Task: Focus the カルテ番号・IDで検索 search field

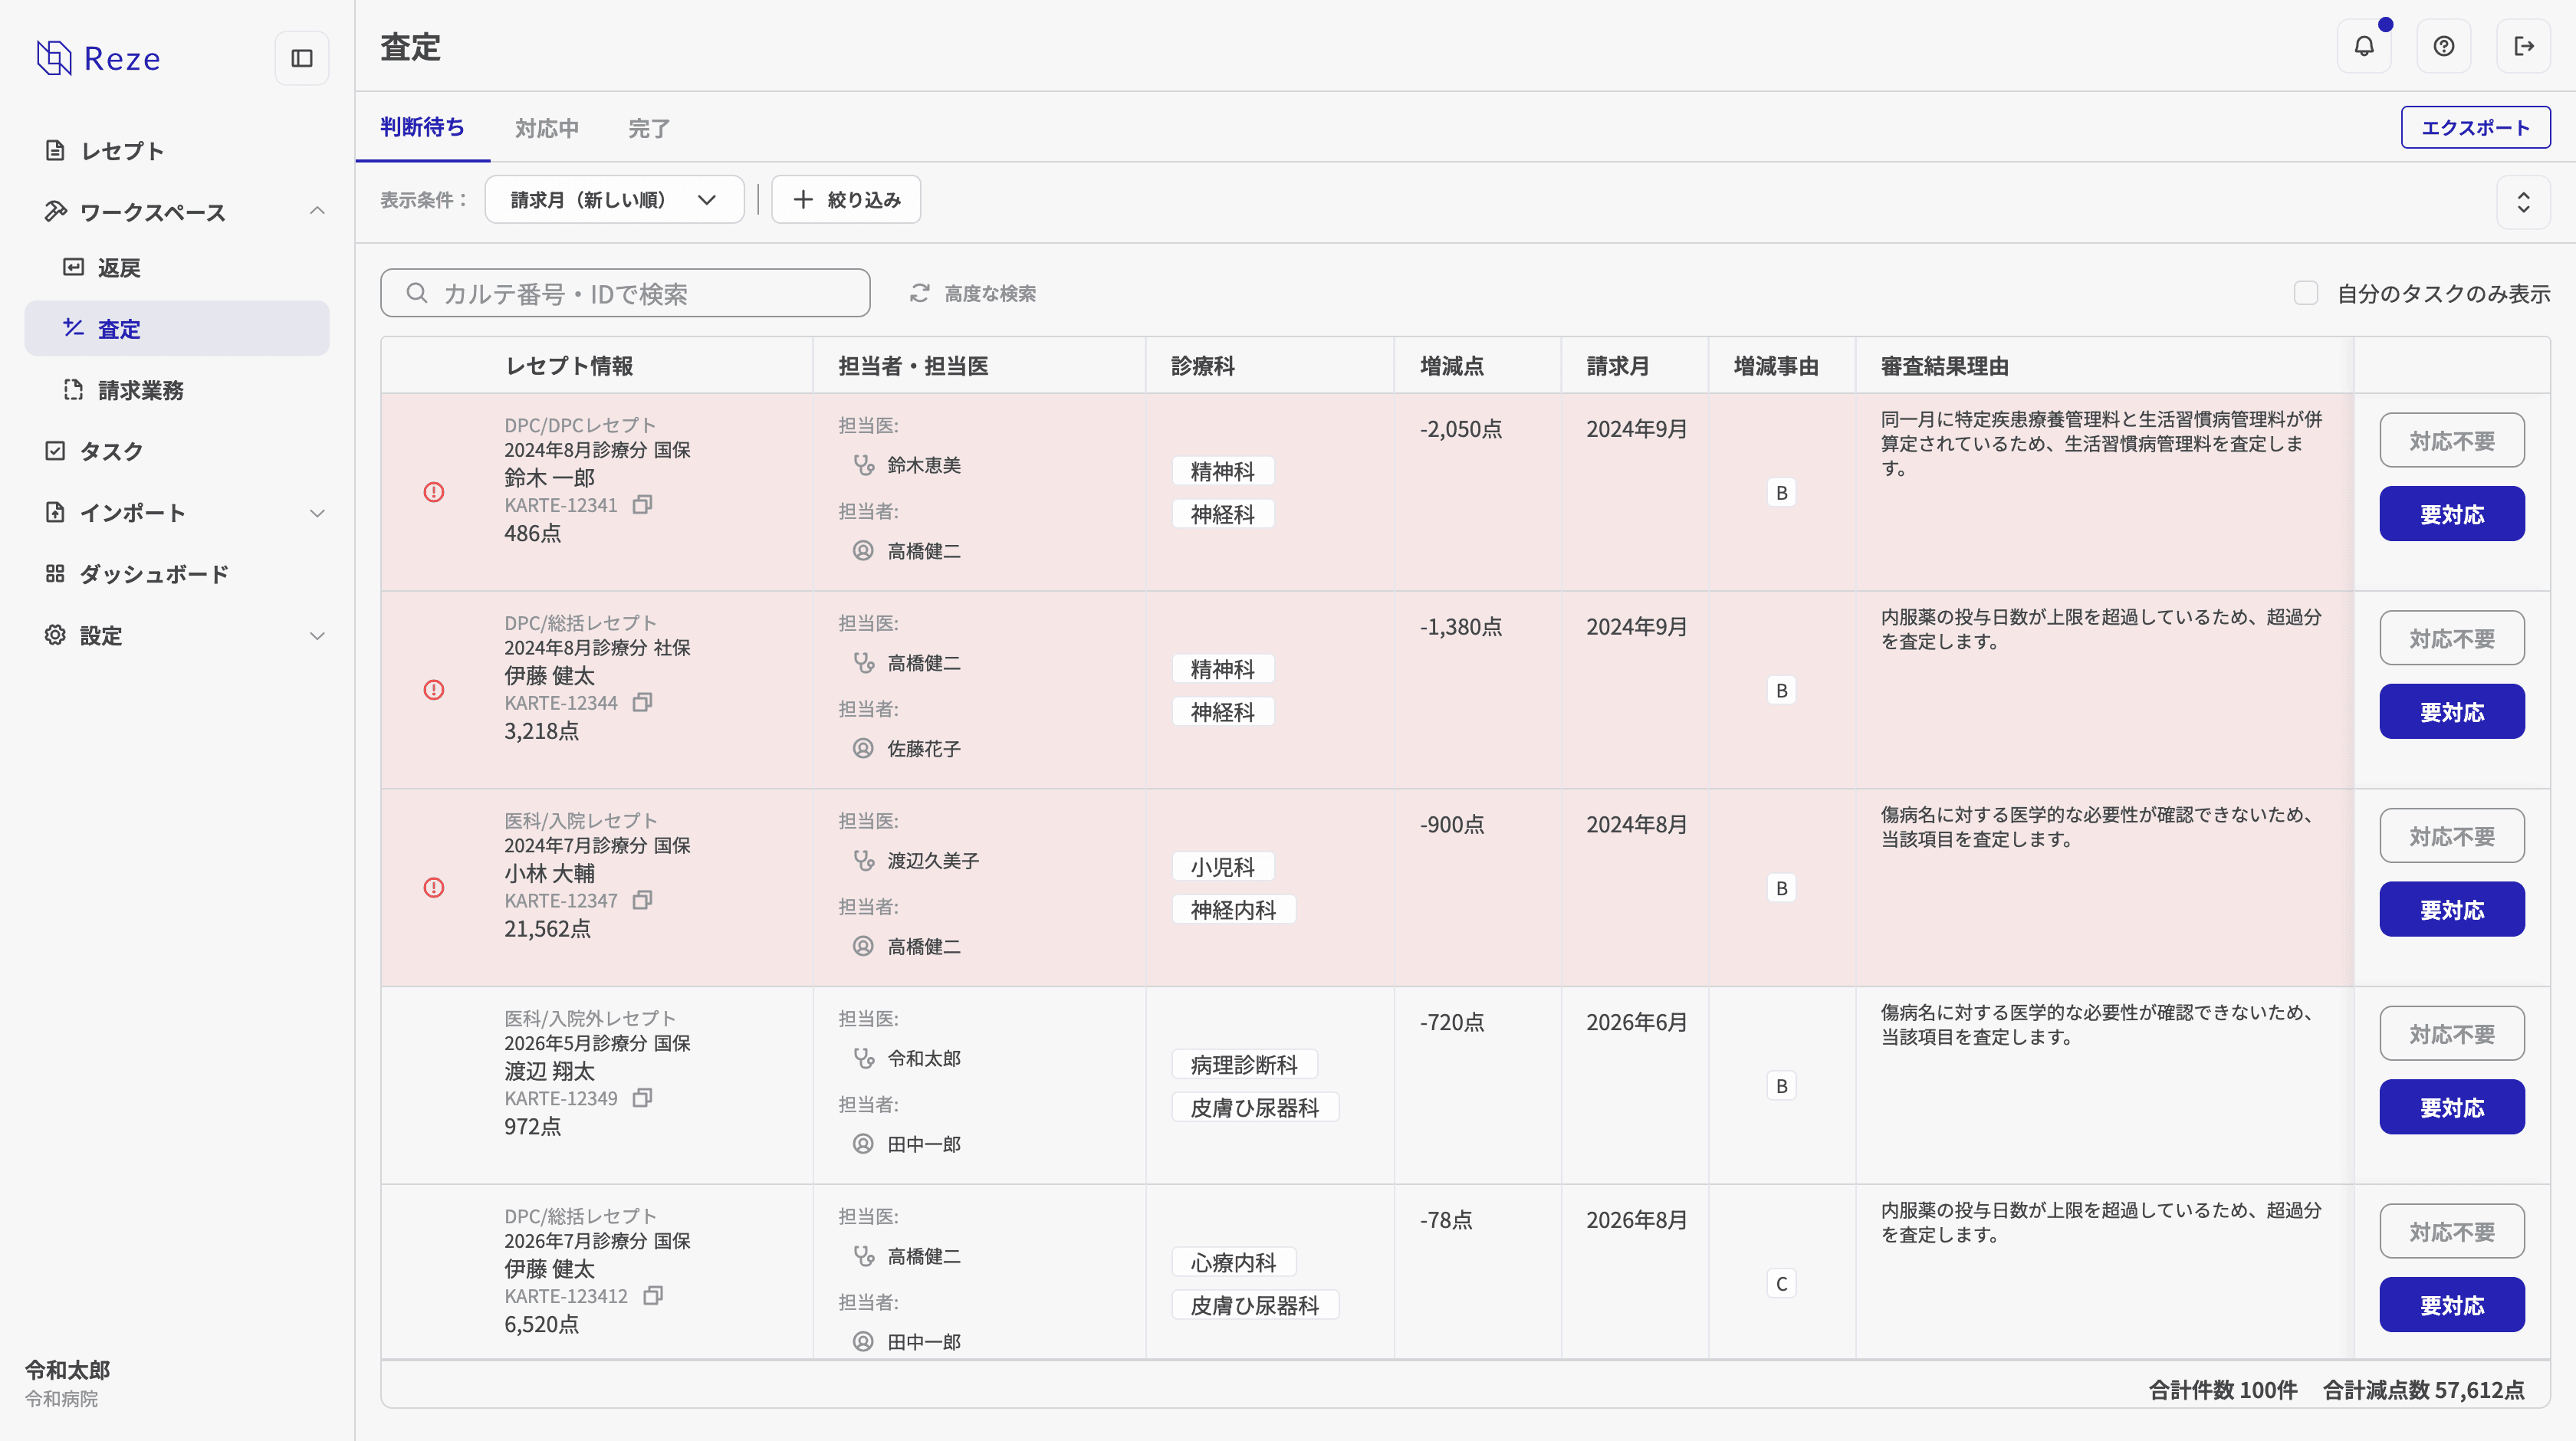Action: (x=625, y=293)
